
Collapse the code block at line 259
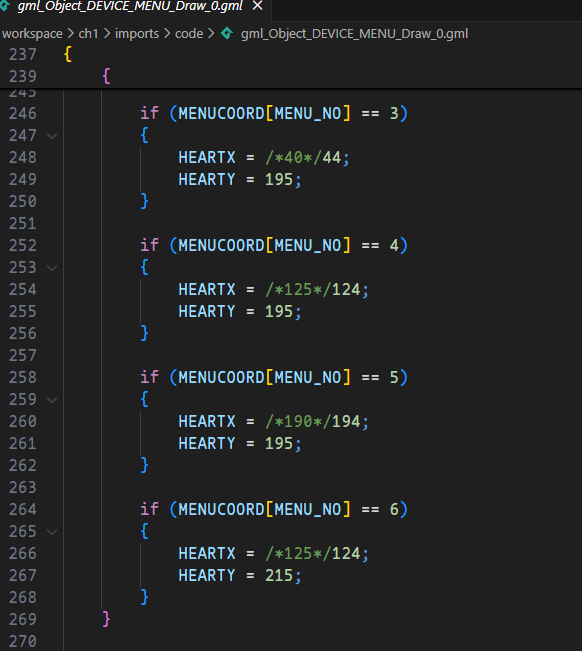[52, 400]
